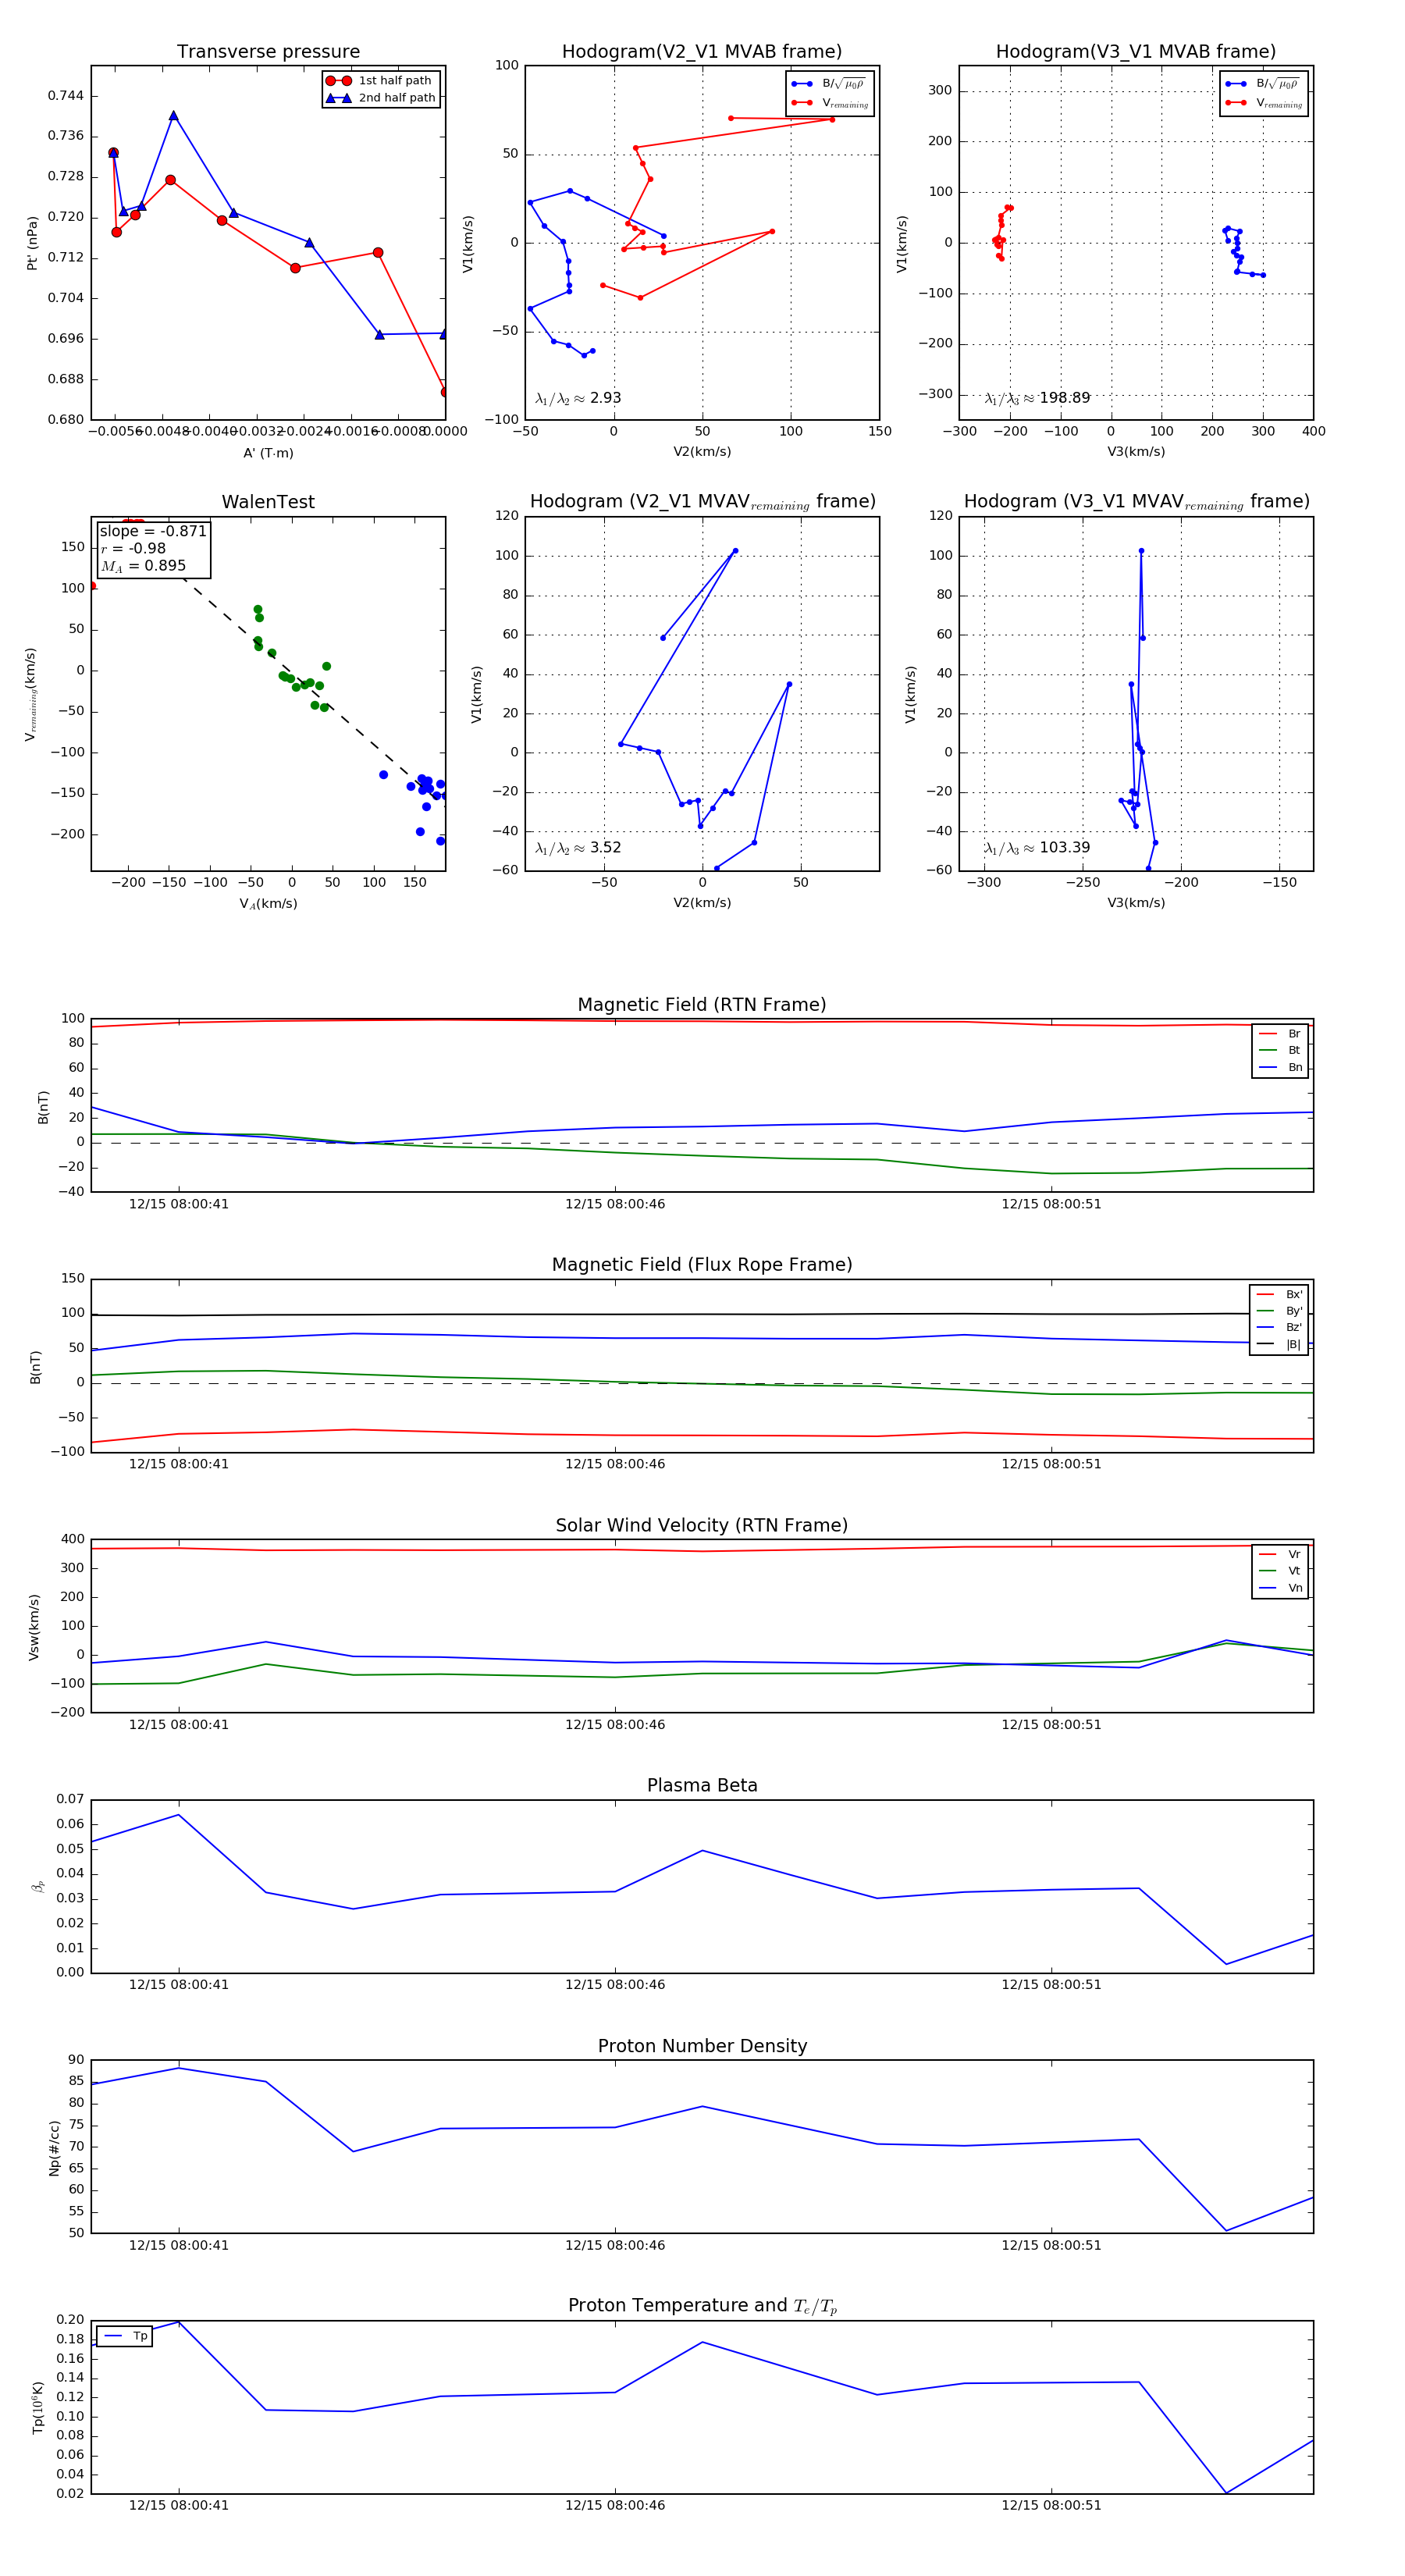Click the 'Proton Number Density' plot title
This screenshot has height=2576, width=1405.
point(702,2046)
